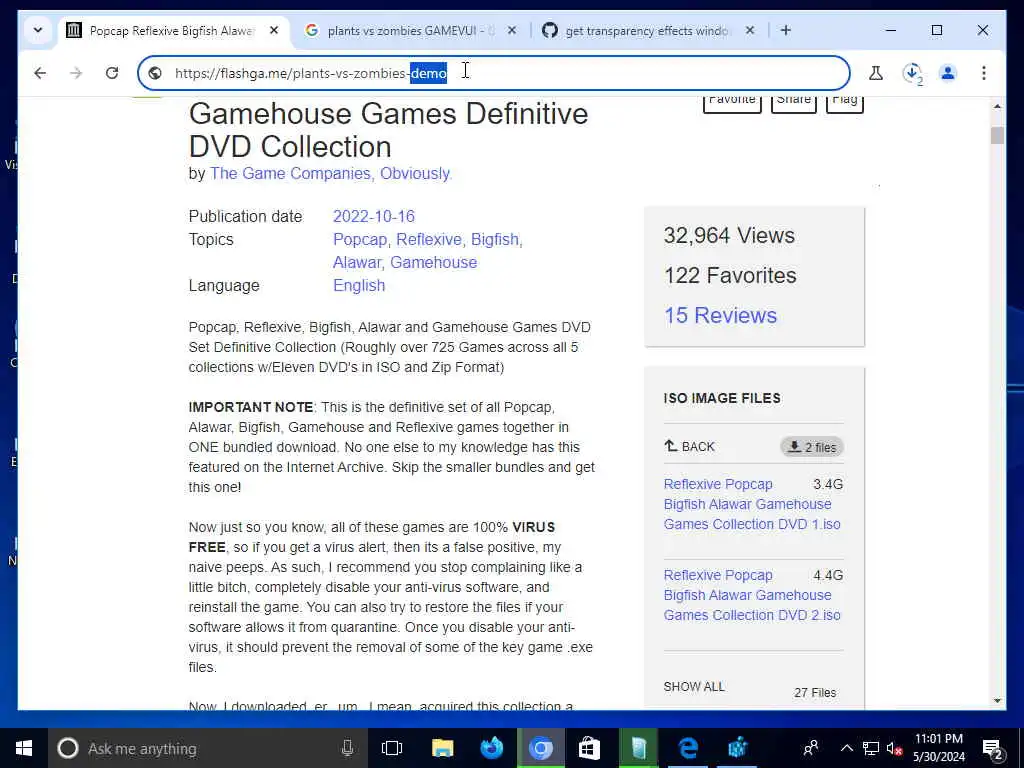Screen dimensions: 1024x768
Task: Open the Windows Start menu
Action: tap(24, 748)
